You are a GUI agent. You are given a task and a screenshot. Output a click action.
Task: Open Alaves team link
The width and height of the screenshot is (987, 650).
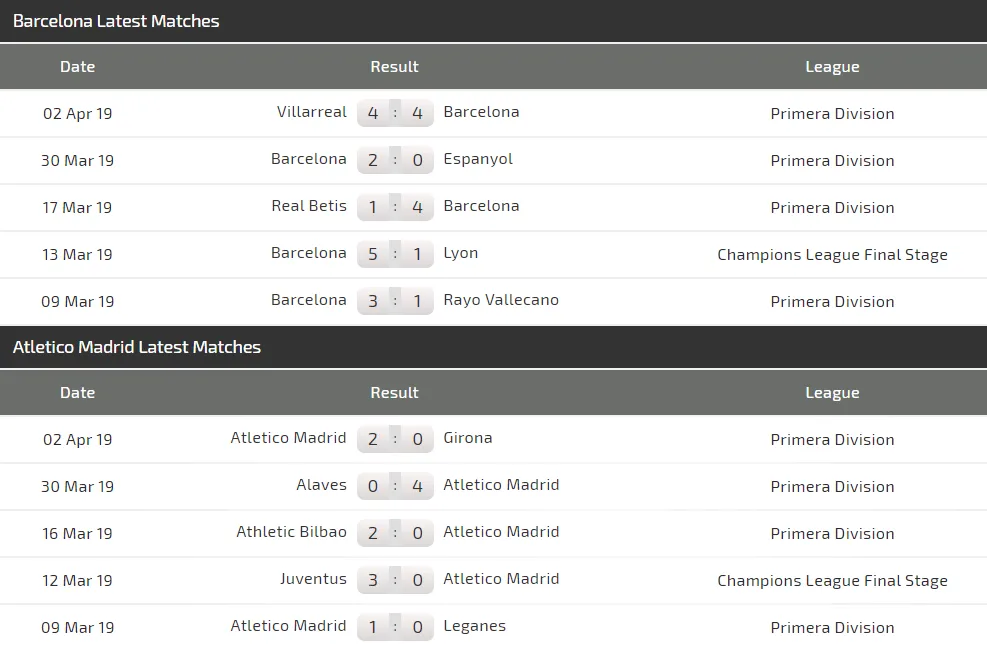click(x=321, y=485)
